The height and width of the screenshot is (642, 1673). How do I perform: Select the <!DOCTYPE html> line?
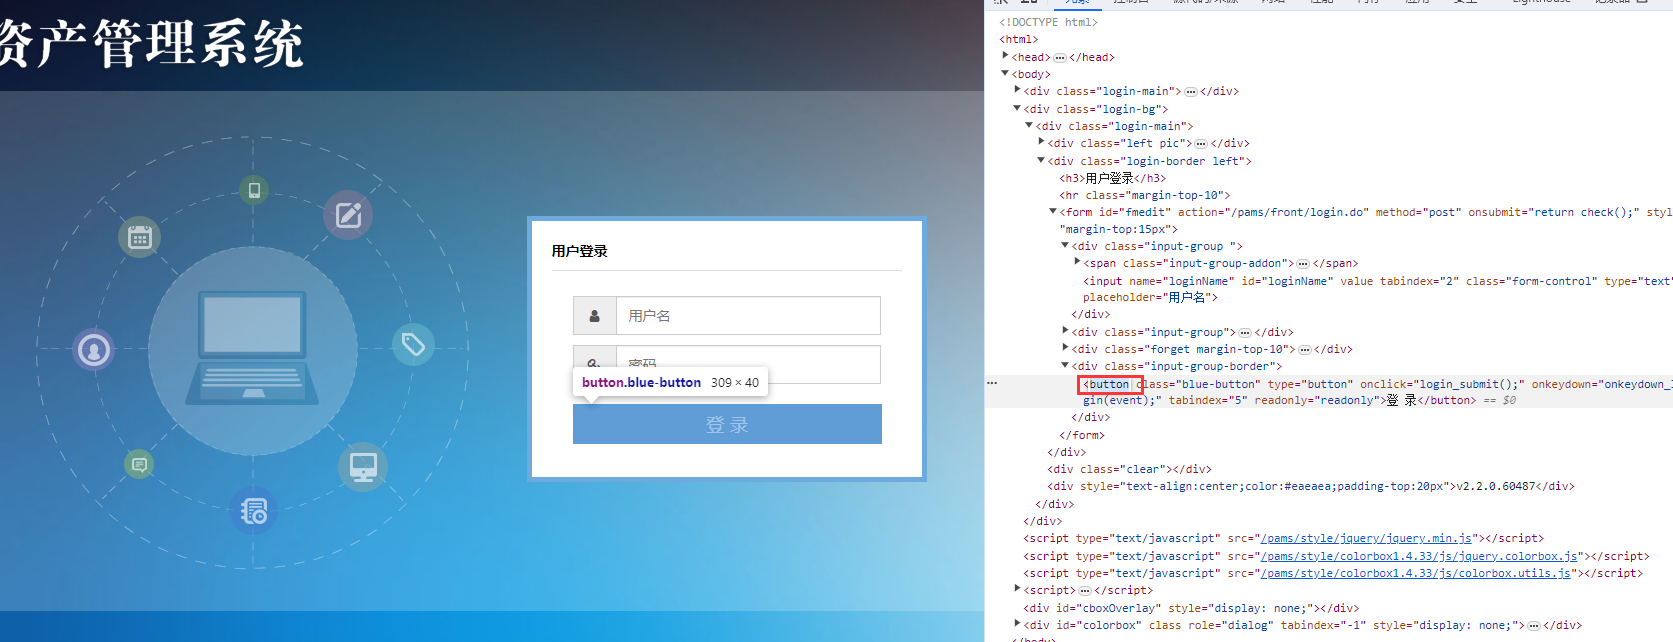1048,22
